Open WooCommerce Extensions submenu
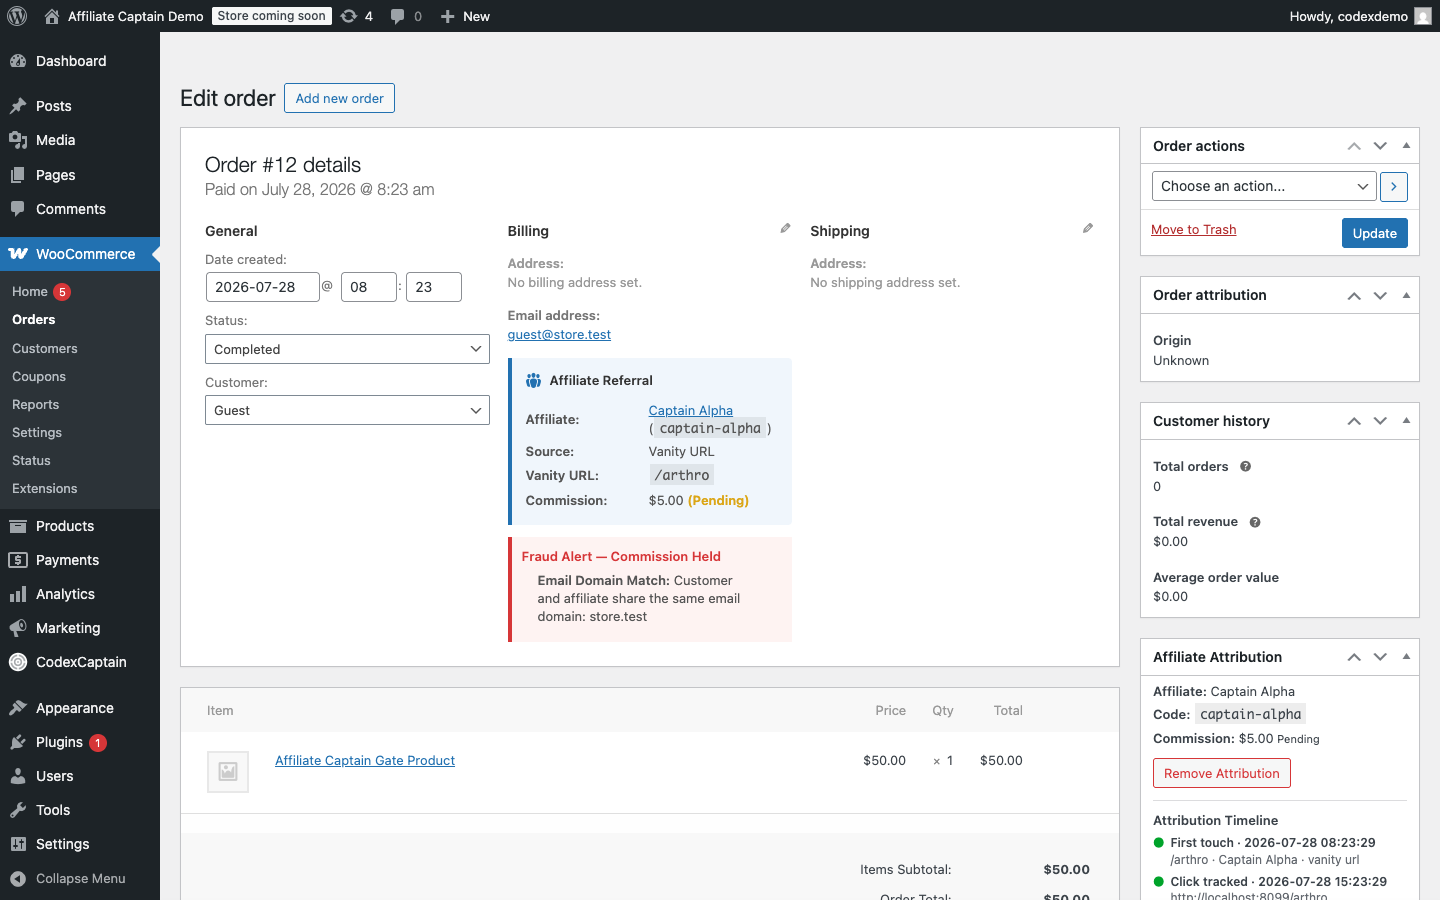The width and height of the screenshot is (1440, 900). (45, 488)
